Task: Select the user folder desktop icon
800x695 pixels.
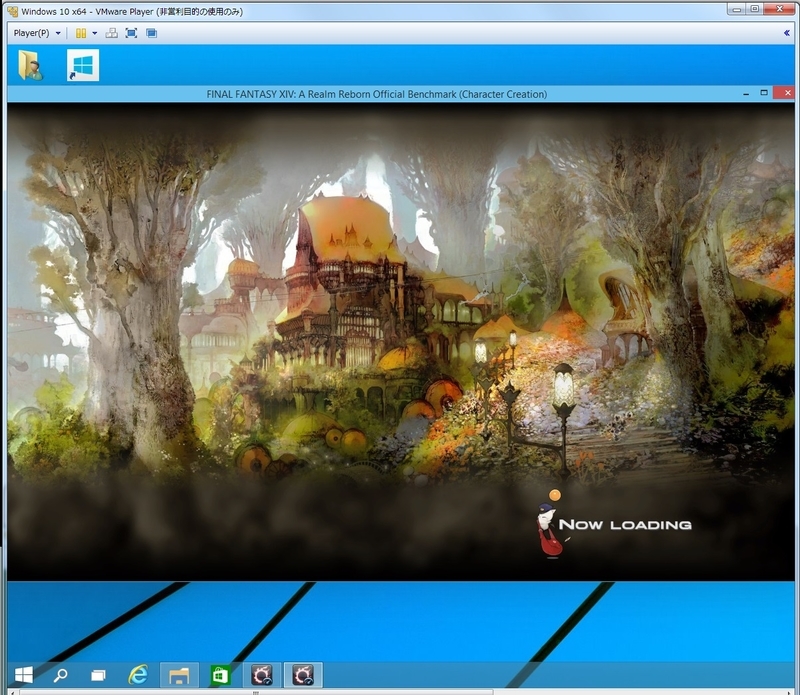Action: tap(30, 65)
